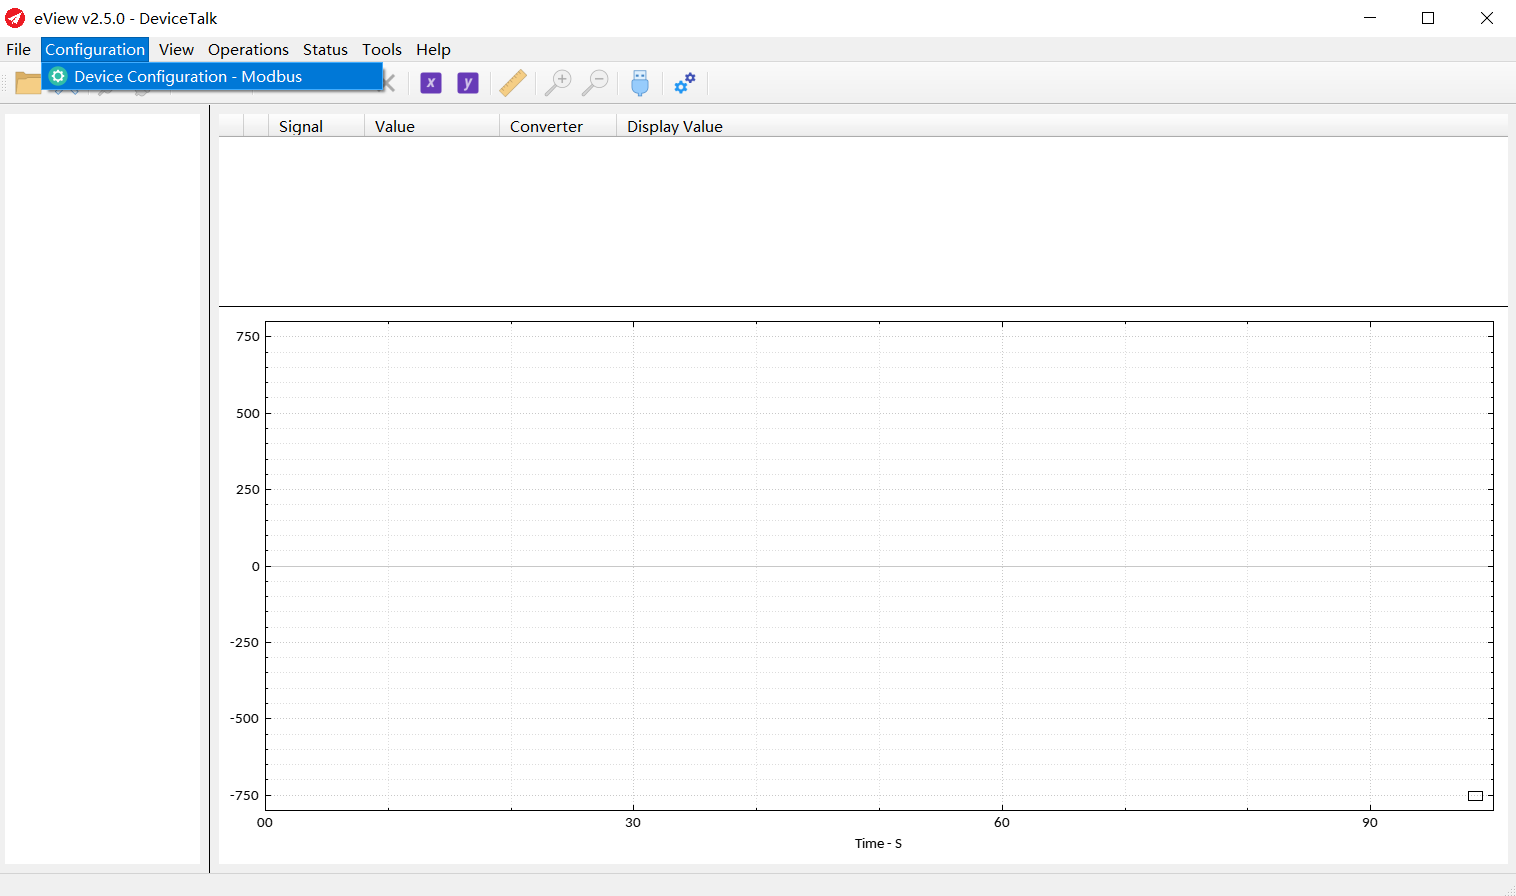Maximize the eView window
1516x896 pixels.
1428,18
